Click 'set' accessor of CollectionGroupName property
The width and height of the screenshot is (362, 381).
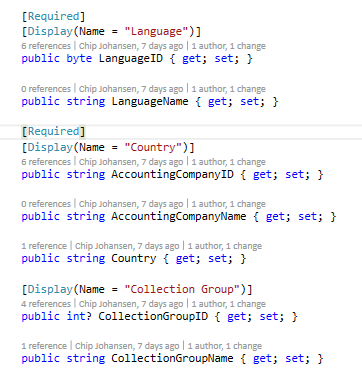(295, 358)
